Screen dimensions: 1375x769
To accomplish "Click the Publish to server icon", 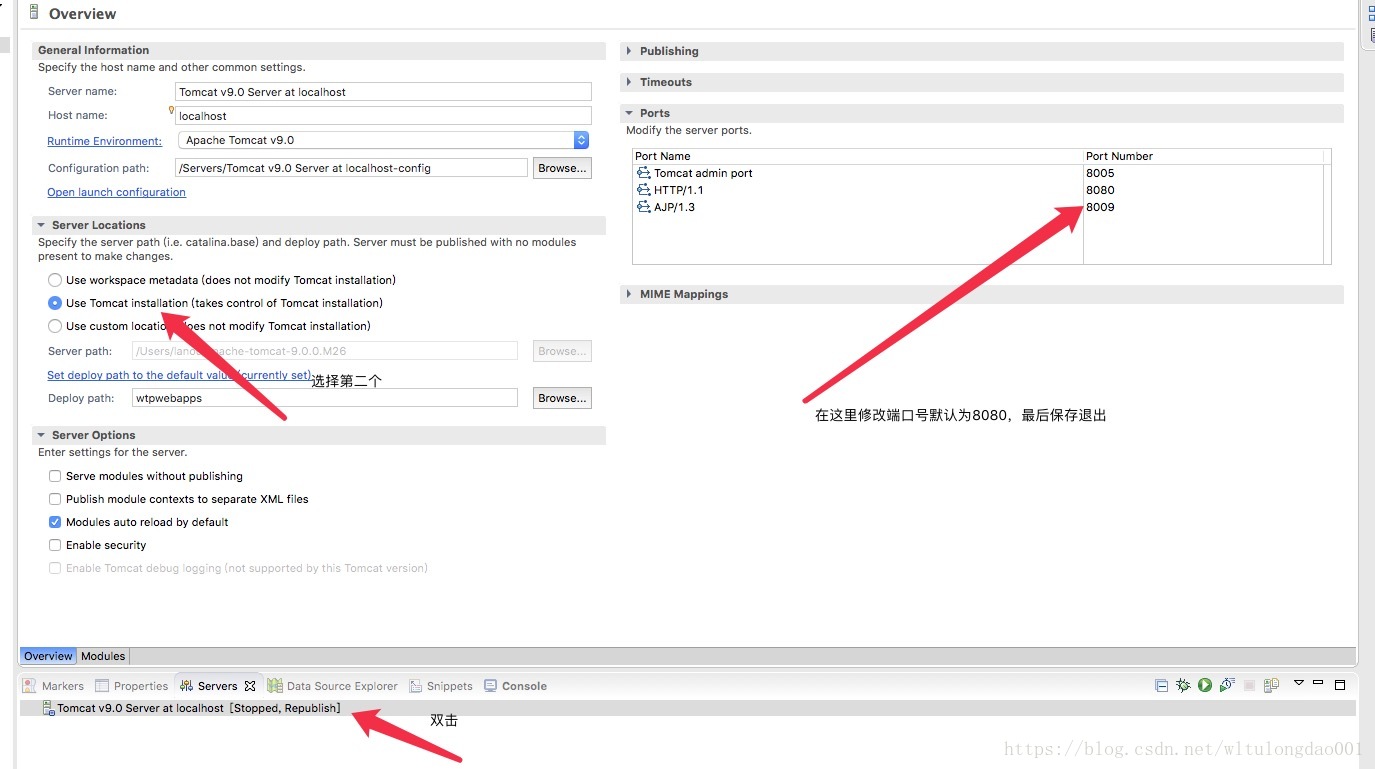I will coord(1271,685).
